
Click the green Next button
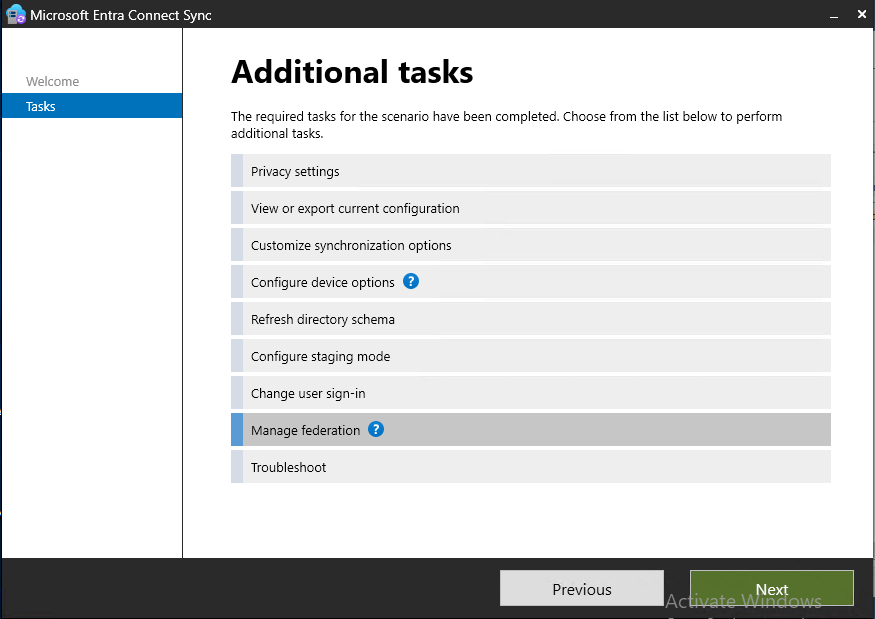pyautogui.click(x=771, y=589)
